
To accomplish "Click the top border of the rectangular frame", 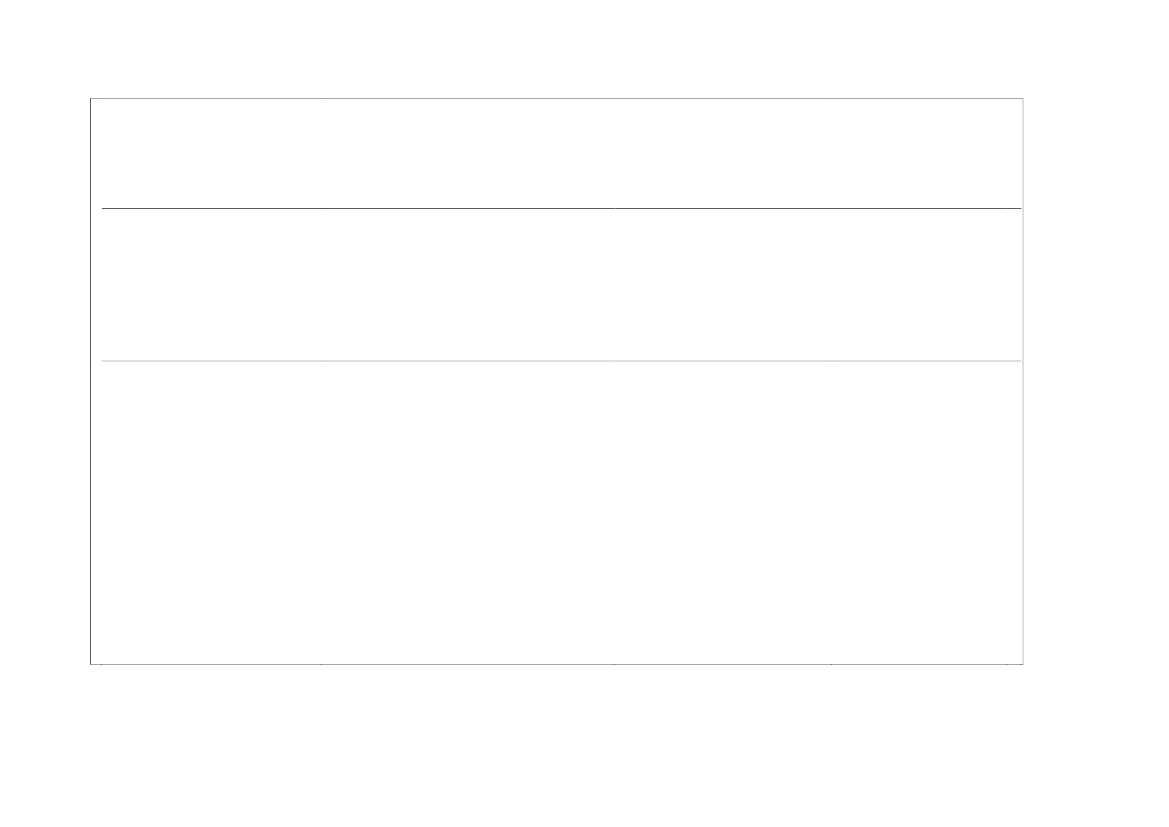I will coord(557,98).
